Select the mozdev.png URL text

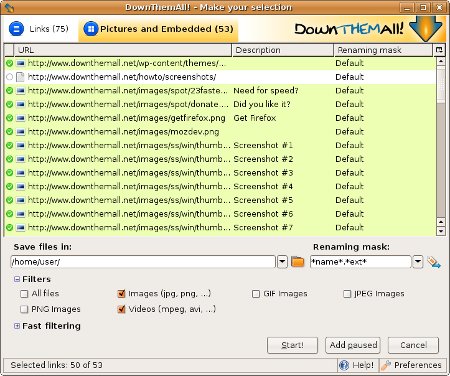[123, 132]
